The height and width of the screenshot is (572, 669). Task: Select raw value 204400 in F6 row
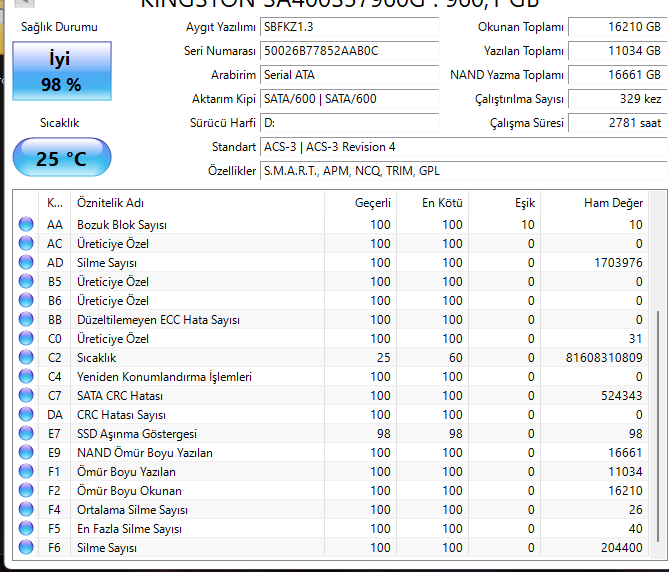[x=622, y=547]
